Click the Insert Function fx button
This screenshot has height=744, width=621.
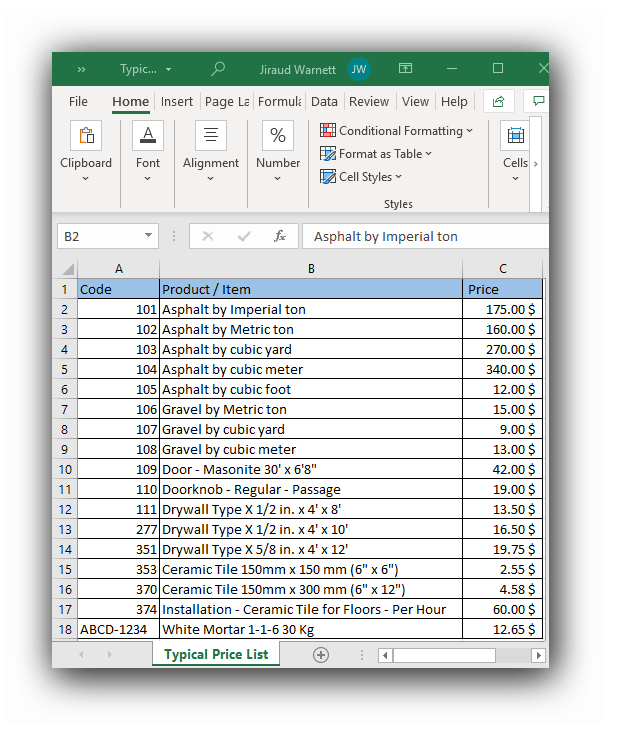280,237
